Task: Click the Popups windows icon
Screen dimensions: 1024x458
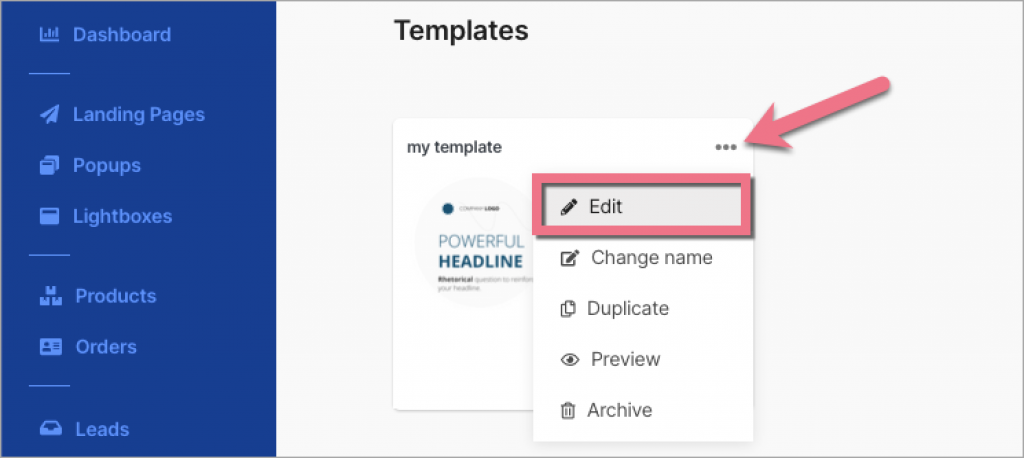Action: tap(49, 165)
